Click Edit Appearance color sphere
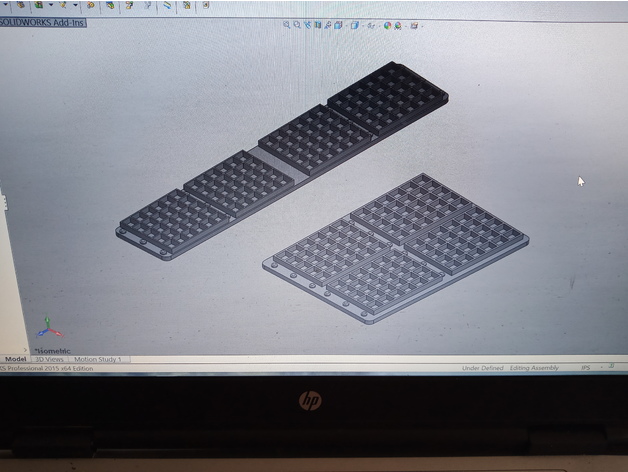The width and height of the screenshot is (628, 472). 387,25
